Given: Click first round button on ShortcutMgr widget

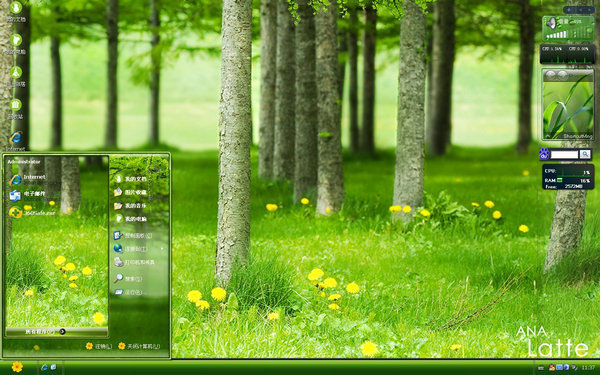Looking at the screenshot, I should 550,75.
